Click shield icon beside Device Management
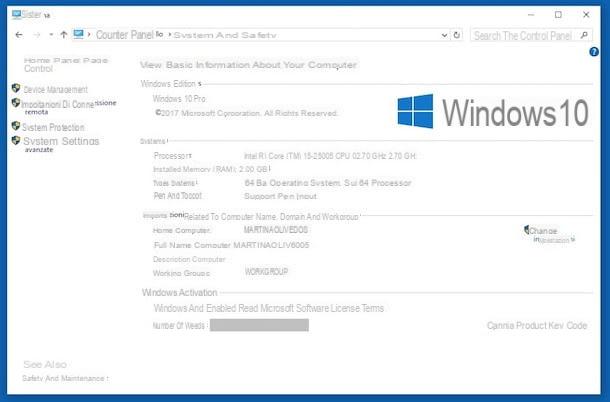This screenshot has height=402, width=610. pos(16,88)
